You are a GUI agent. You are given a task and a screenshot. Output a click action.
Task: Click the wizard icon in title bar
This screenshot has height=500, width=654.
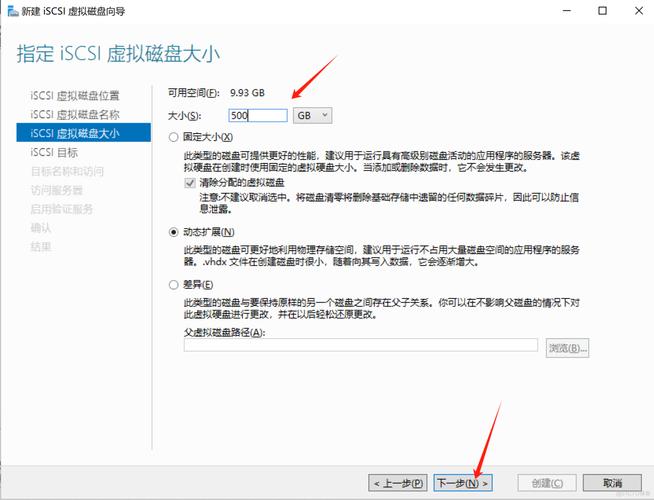click(x=13, y=10)
